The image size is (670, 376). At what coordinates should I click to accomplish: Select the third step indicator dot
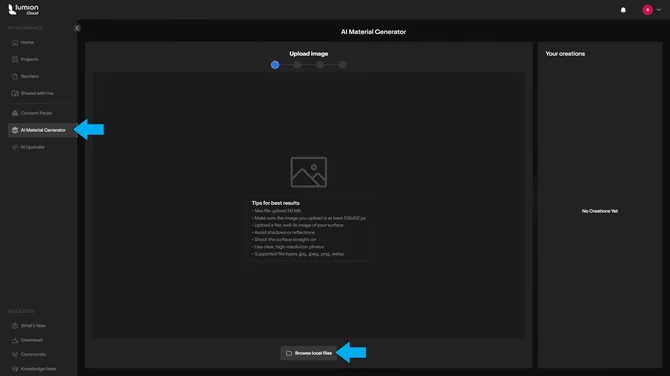tap(320, 65)
